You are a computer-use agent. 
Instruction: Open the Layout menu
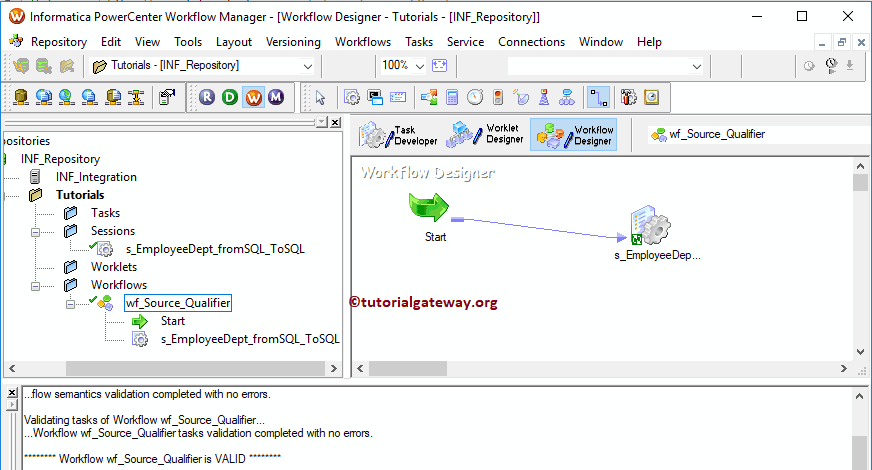coord(234,42)
